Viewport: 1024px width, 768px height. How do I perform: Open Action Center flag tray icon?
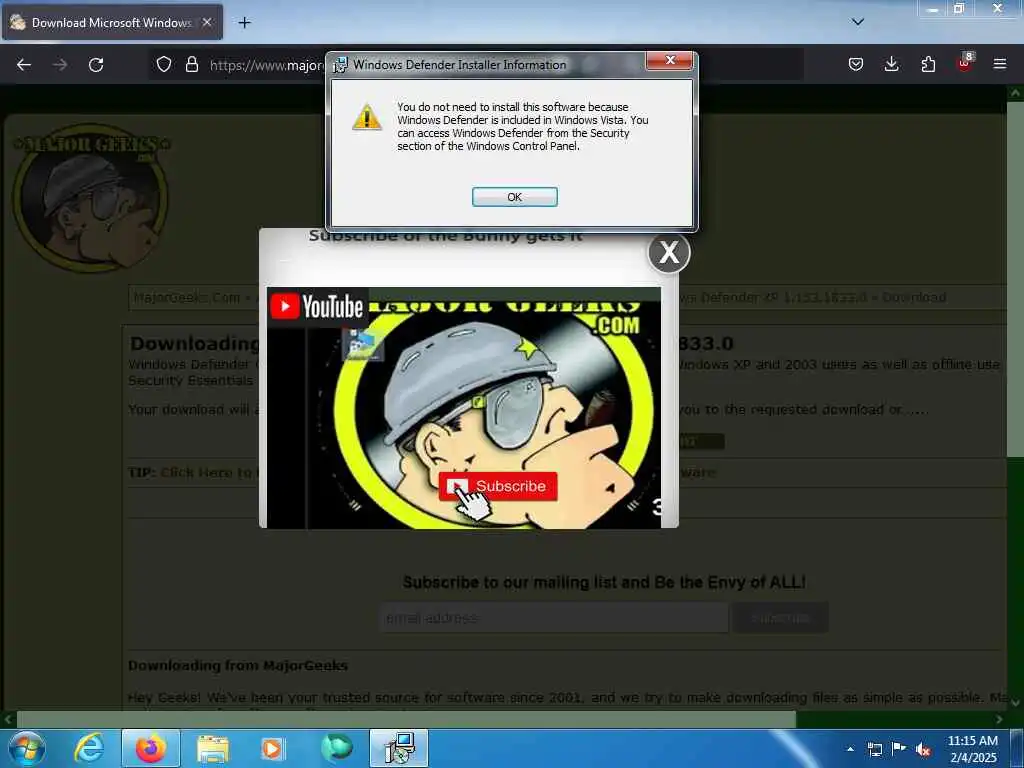[899, 748]
